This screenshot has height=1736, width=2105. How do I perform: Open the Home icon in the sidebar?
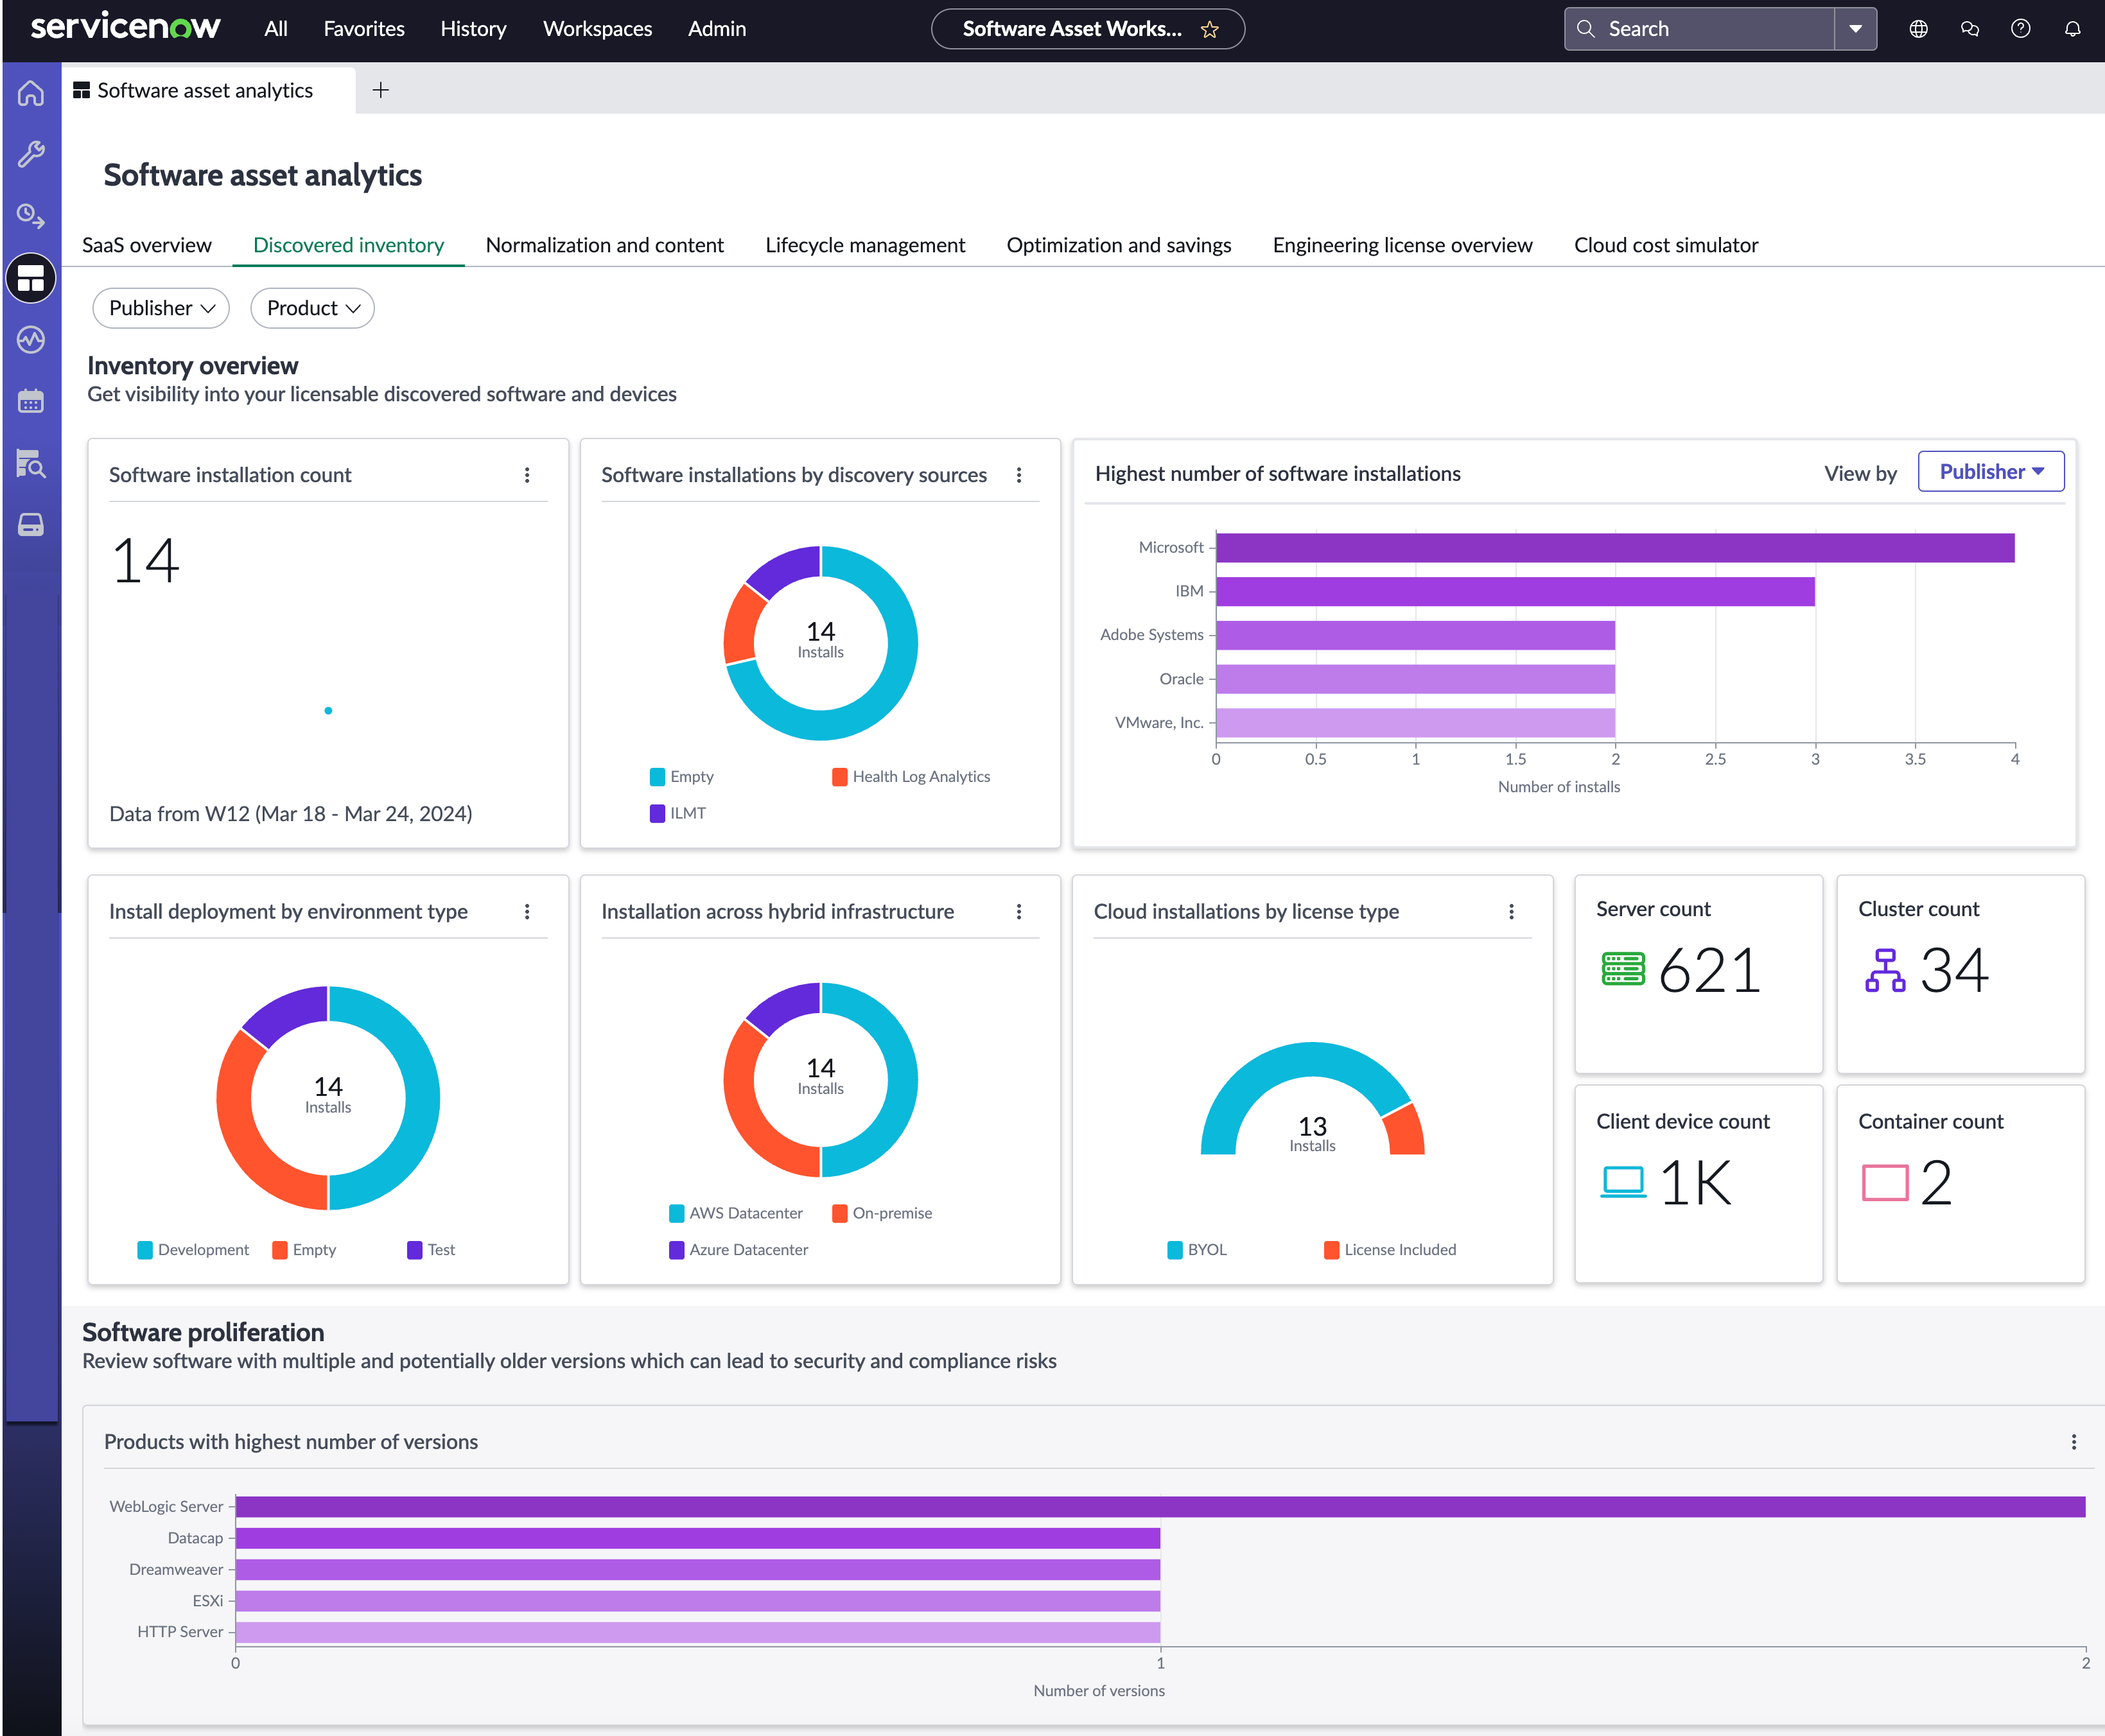[31, 93]
